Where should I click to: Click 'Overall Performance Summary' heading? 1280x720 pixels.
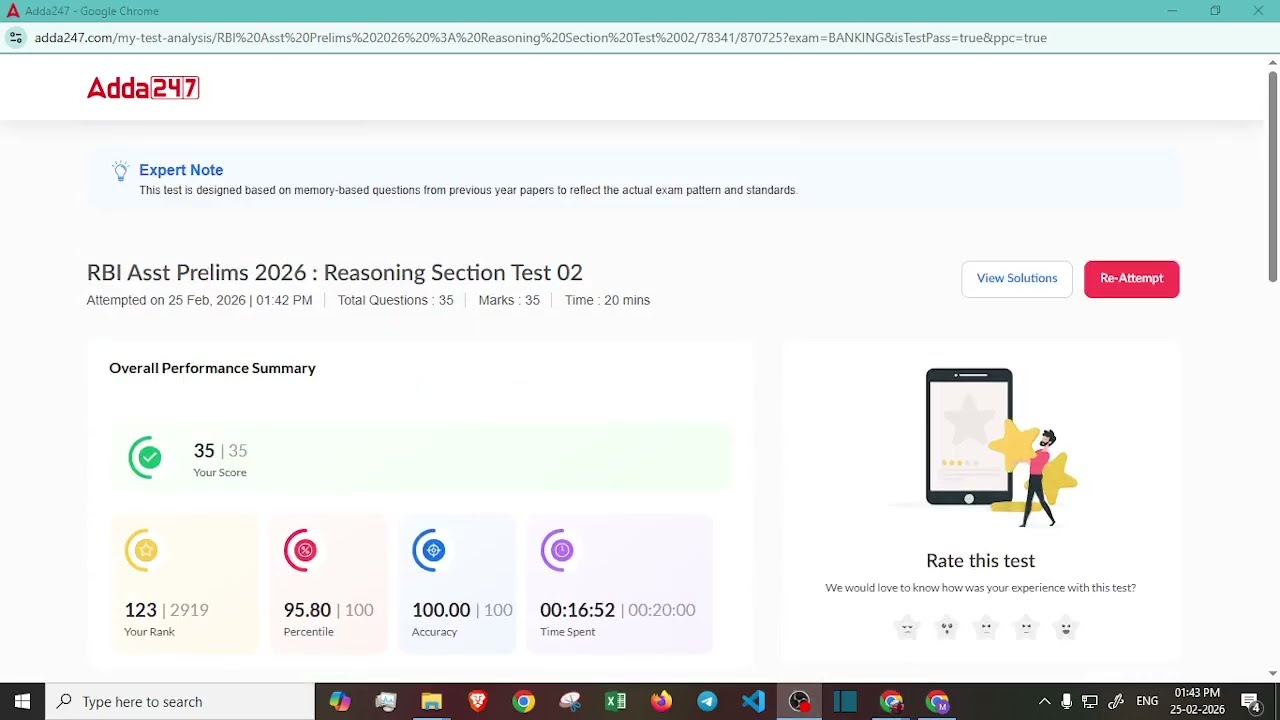tap(212, 368)
